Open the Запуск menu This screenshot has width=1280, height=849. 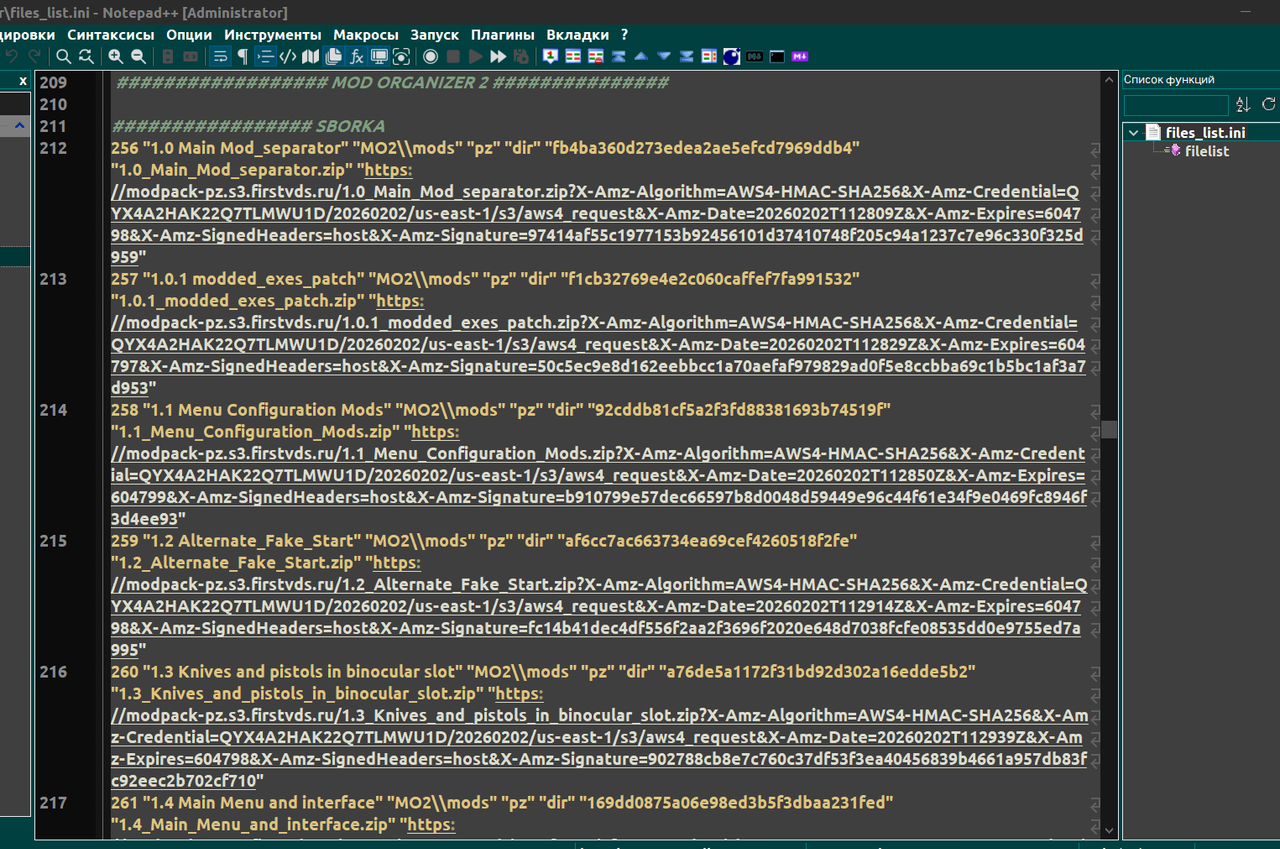pyautogui.click(x=434, y=34)
